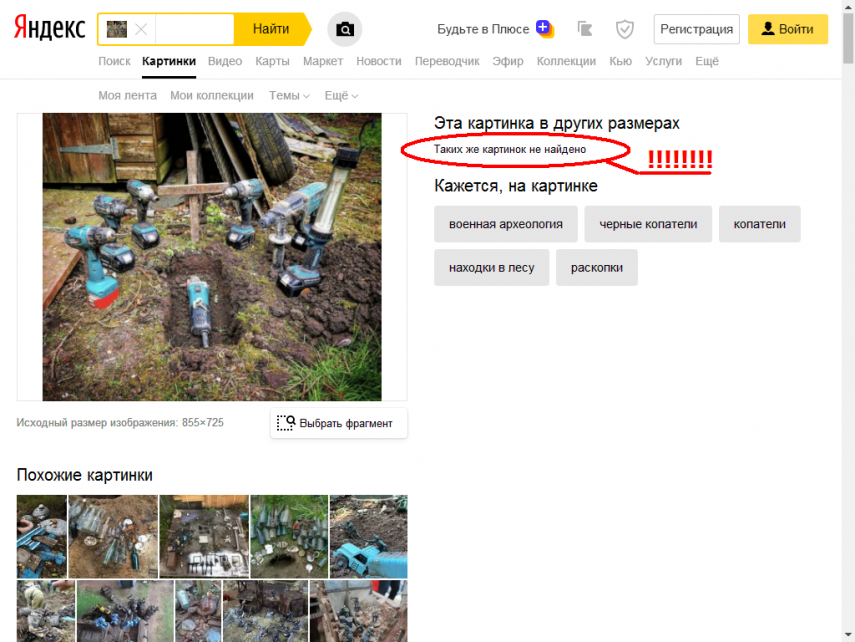Expand the Темы dropdown
855x642 pixels.
[x=289, y=96]
